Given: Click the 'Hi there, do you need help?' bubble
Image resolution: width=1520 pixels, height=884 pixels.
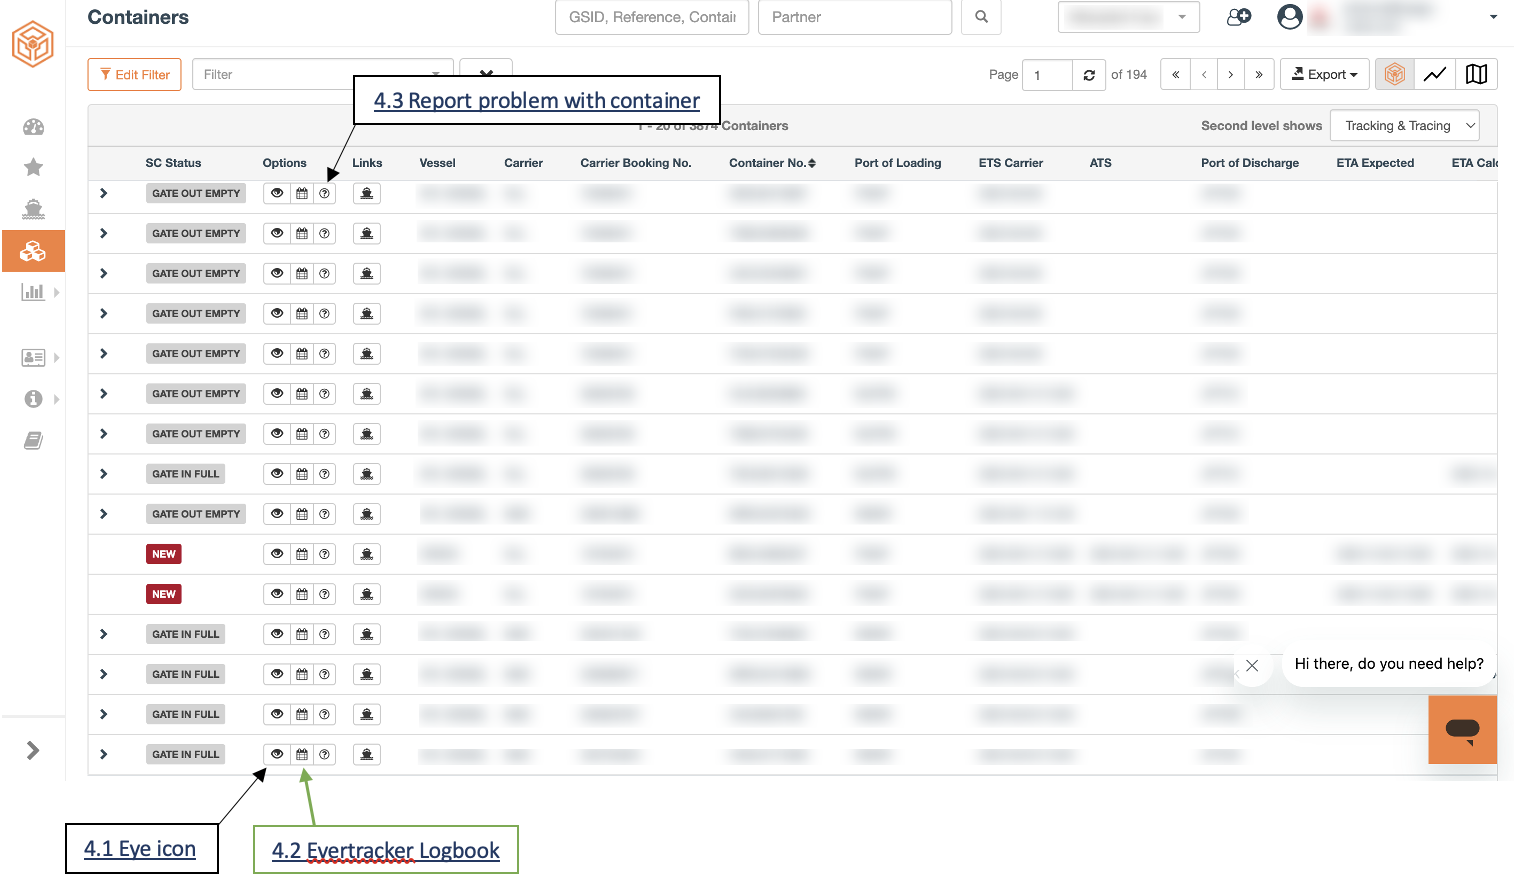Looking at the screenshot, I should pos(1388,664).
